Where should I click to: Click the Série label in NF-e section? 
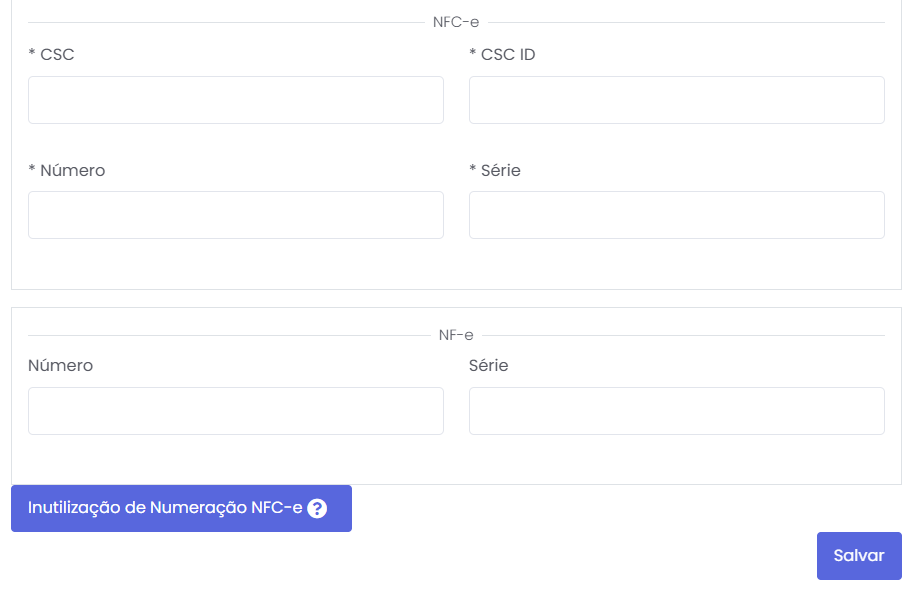point(488,366)
